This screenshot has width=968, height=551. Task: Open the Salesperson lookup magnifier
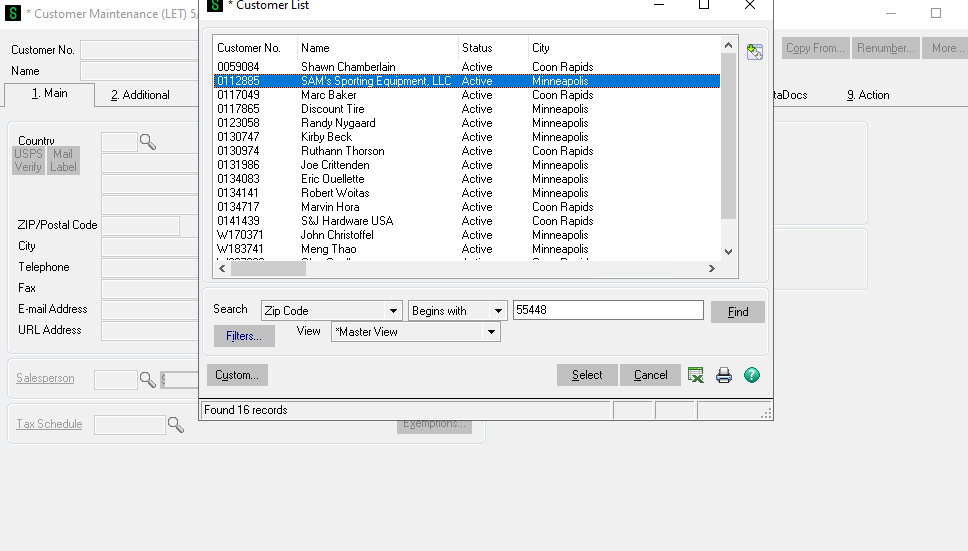148,379
